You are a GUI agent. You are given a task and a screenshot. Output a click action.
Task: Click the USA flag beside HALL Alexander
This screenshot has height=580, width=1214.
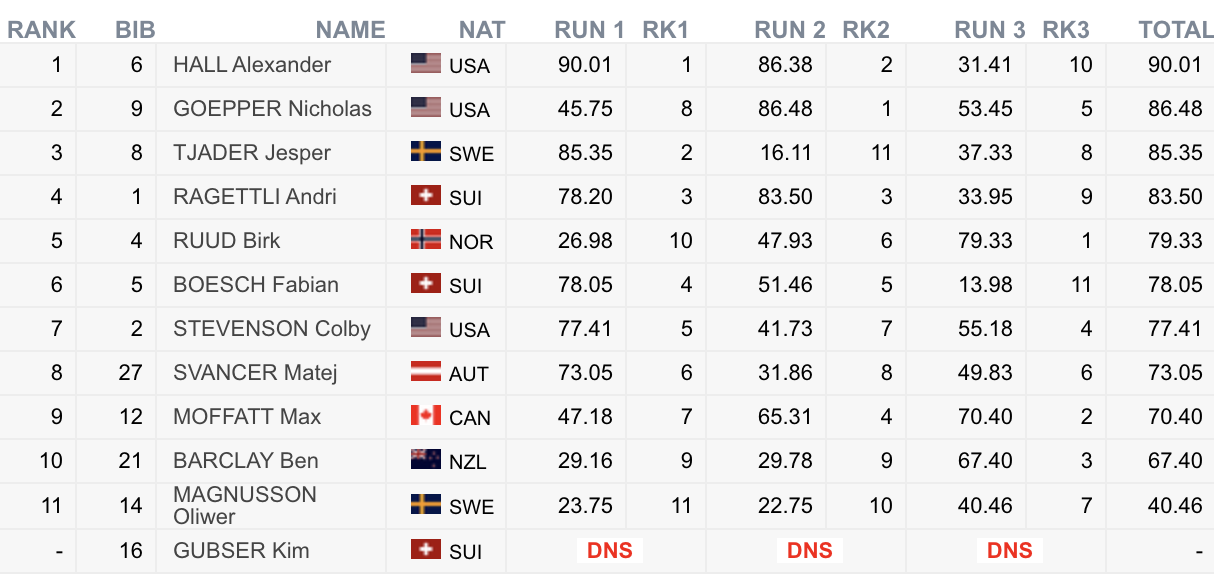426,64
